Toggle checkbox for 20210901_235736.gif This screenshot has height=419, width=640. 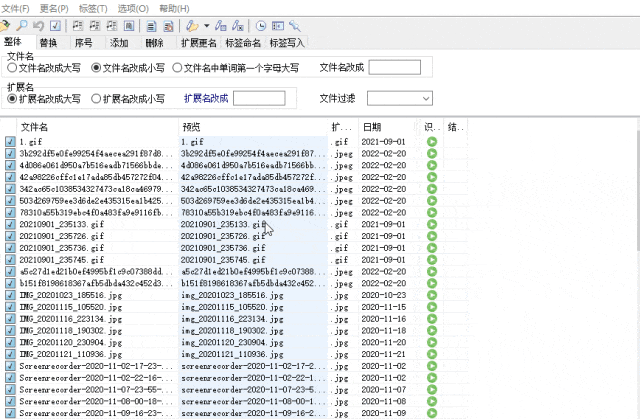pyautogui.click(x=10, y=248)
